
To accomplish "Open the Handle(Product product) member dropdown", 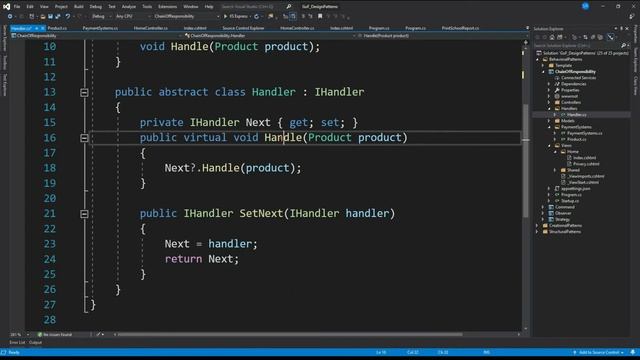I will pyautogui.click(x=442, y=36).
